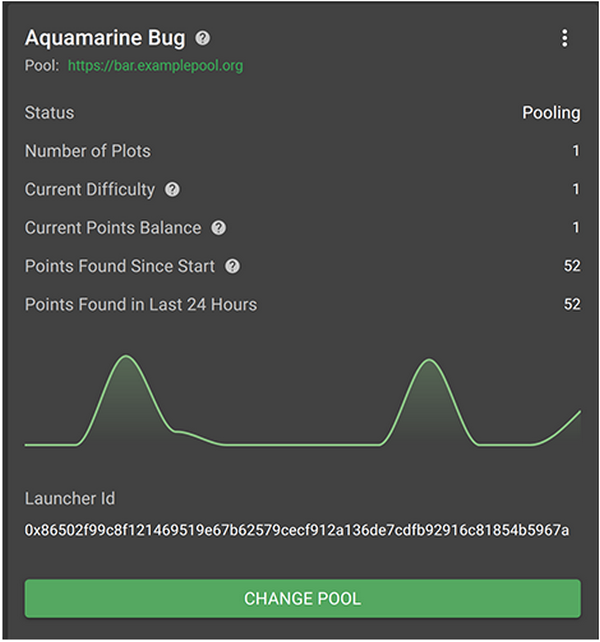Screen dimensions: 600x642
Task: Click the Launcher Id heading
Action: [x=70, y=498]
